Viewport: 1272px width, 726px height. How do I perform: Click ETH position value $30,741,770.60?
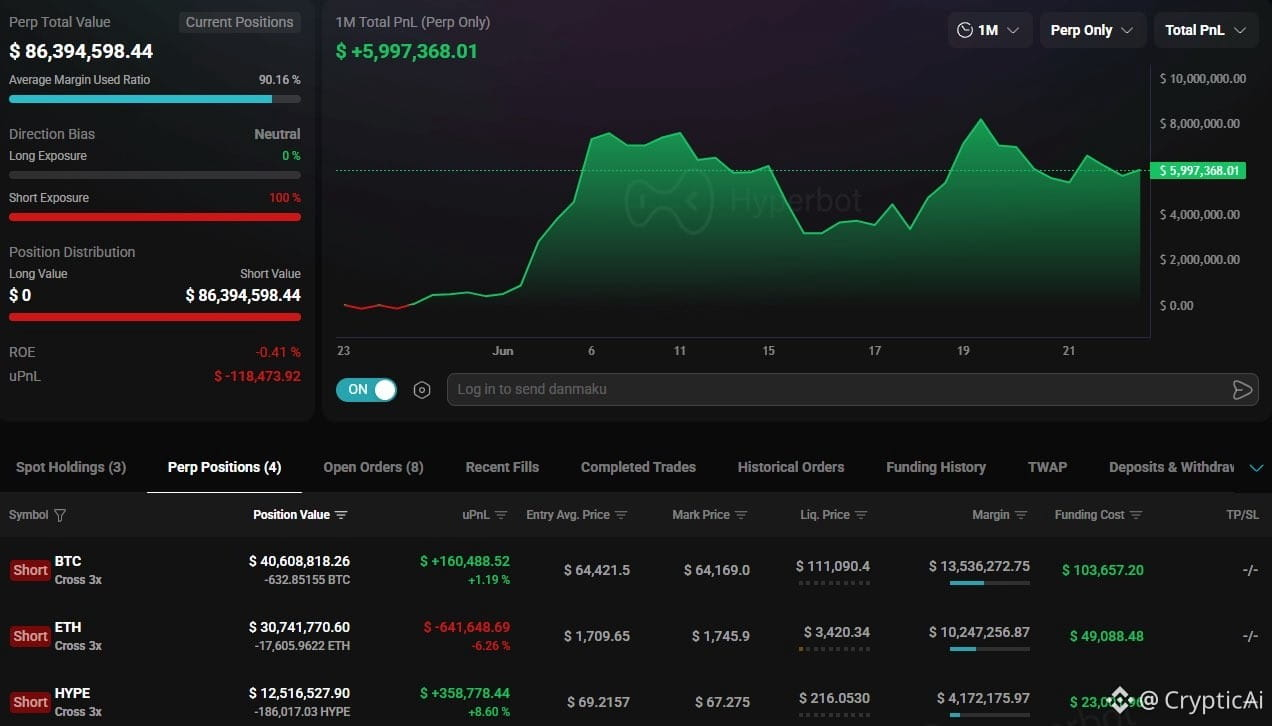(299, 627)
